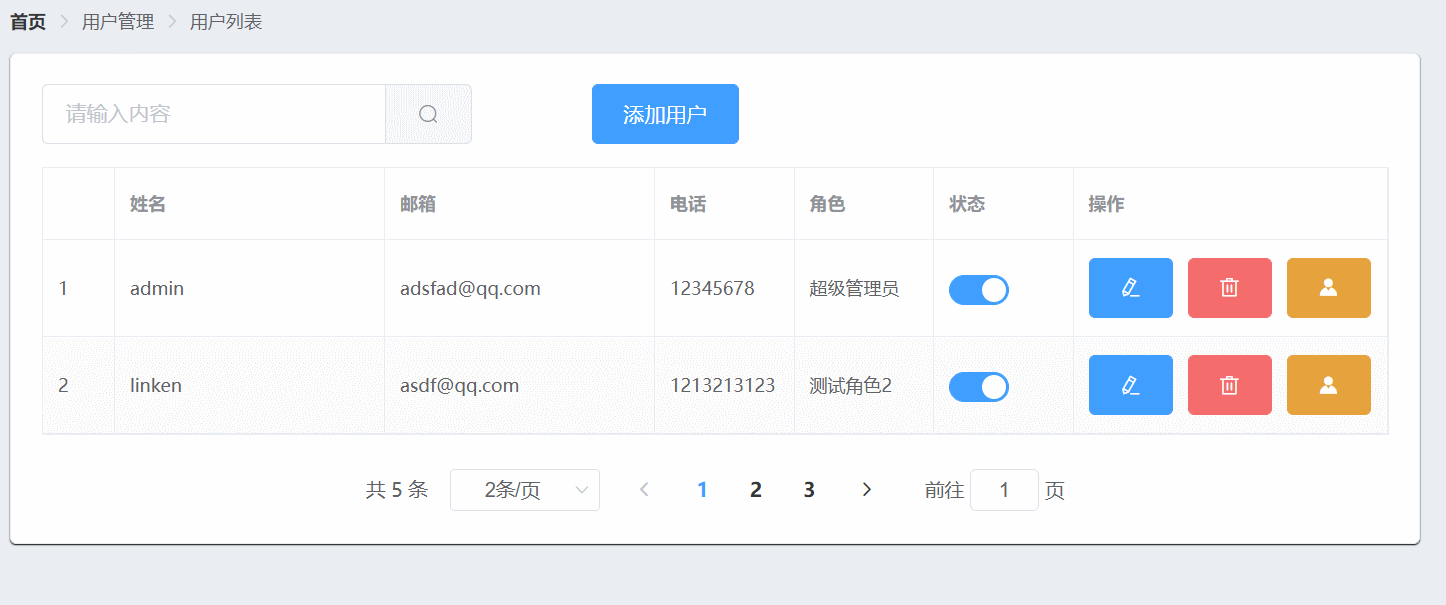Click the search magnifier icon
Screen dimensions: 1446x605
(428, 114)
